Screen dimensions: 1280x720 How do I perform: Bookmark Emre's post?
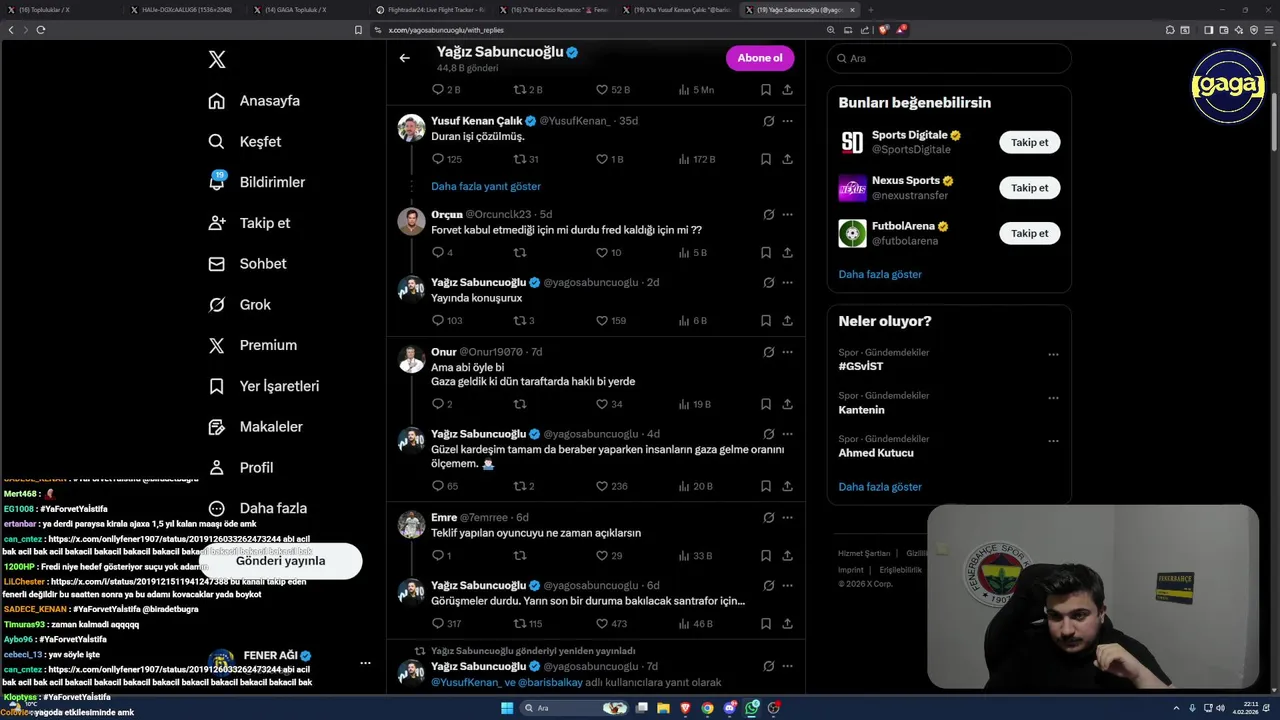[766, 555]
